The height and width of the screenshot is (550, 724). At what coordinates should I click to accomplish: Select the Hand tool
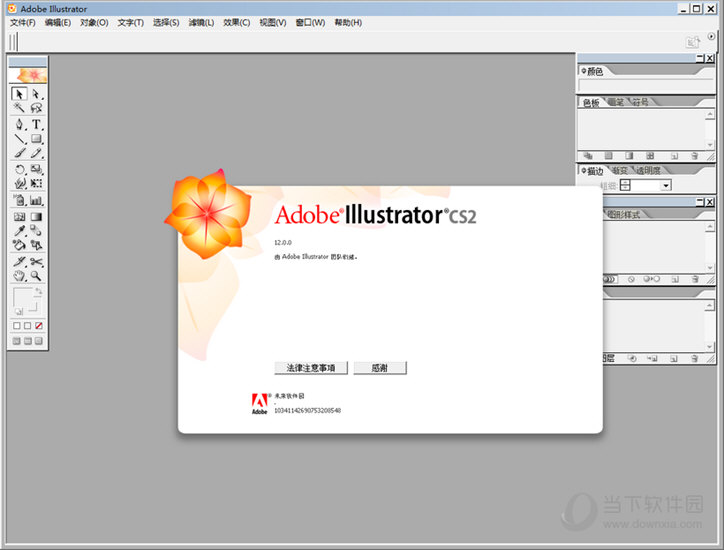point(19,276)
